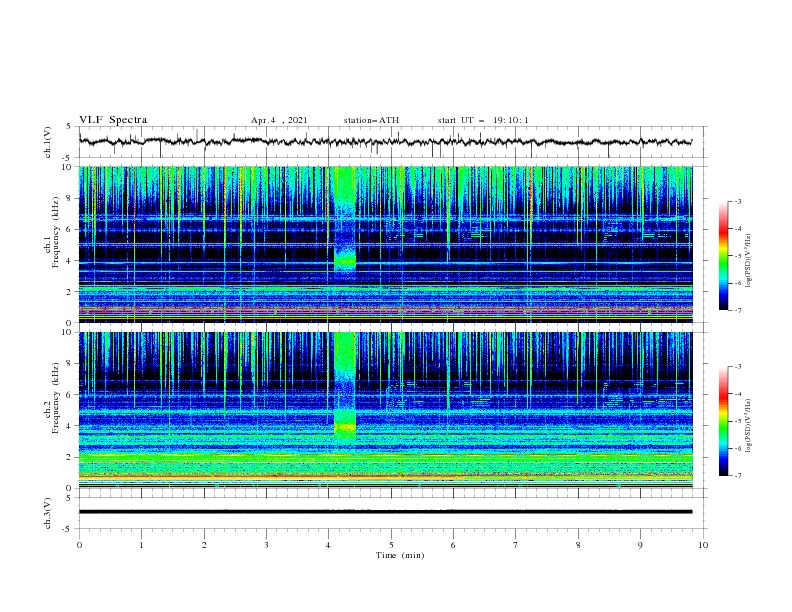Viewport: 792px width, 612px height.
Task: Click the ch.1 voltage waveform trace
Action: pyautogui.click(x=385, y=142)
